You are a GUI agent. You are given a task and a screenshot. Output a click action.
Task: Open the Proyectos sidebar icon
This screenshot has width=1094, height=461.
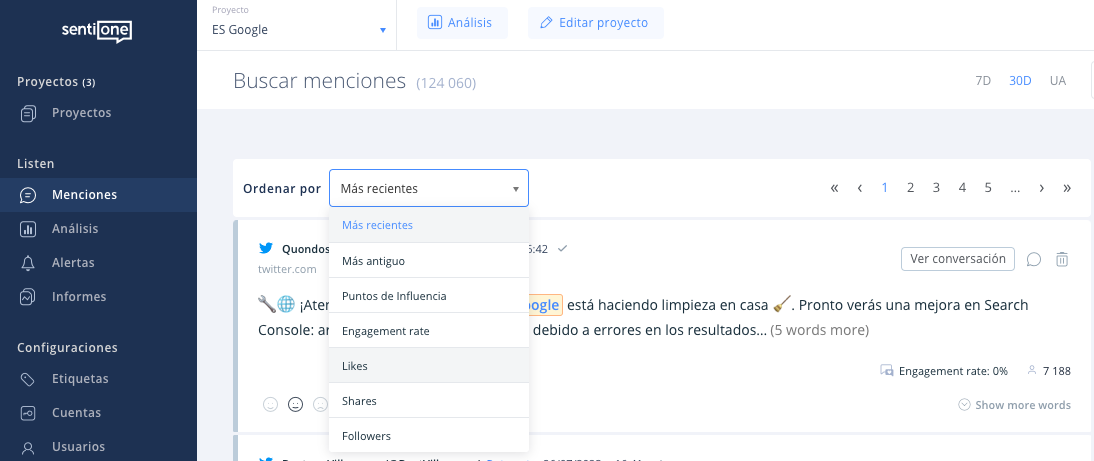(29, 113)
